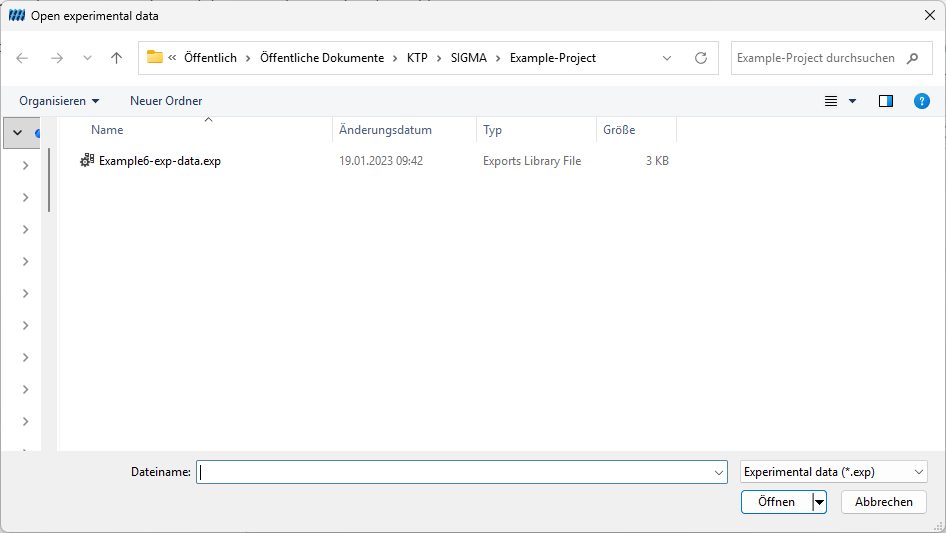Click the search magnifier icon
Screen dimensions: 946x533
[912, 58]
